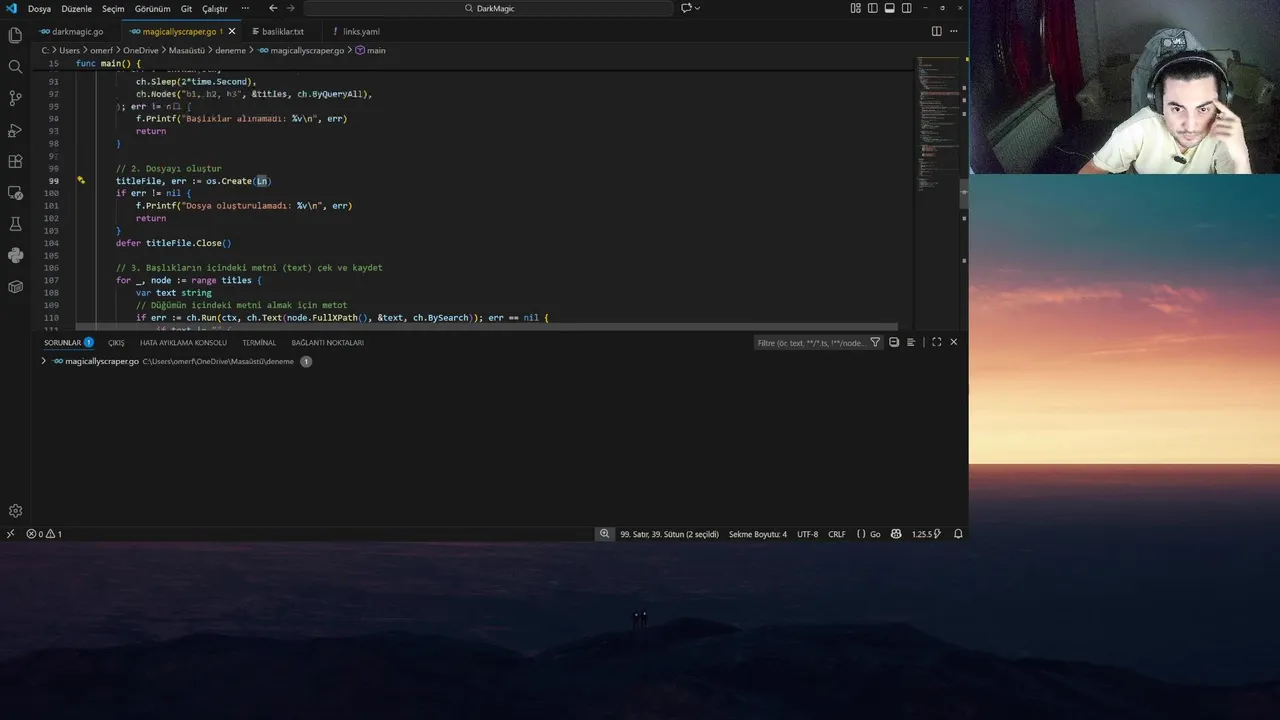Open the Dosya menu
The width and height of the screenshot is (1280, 720).
click(39, 8)
